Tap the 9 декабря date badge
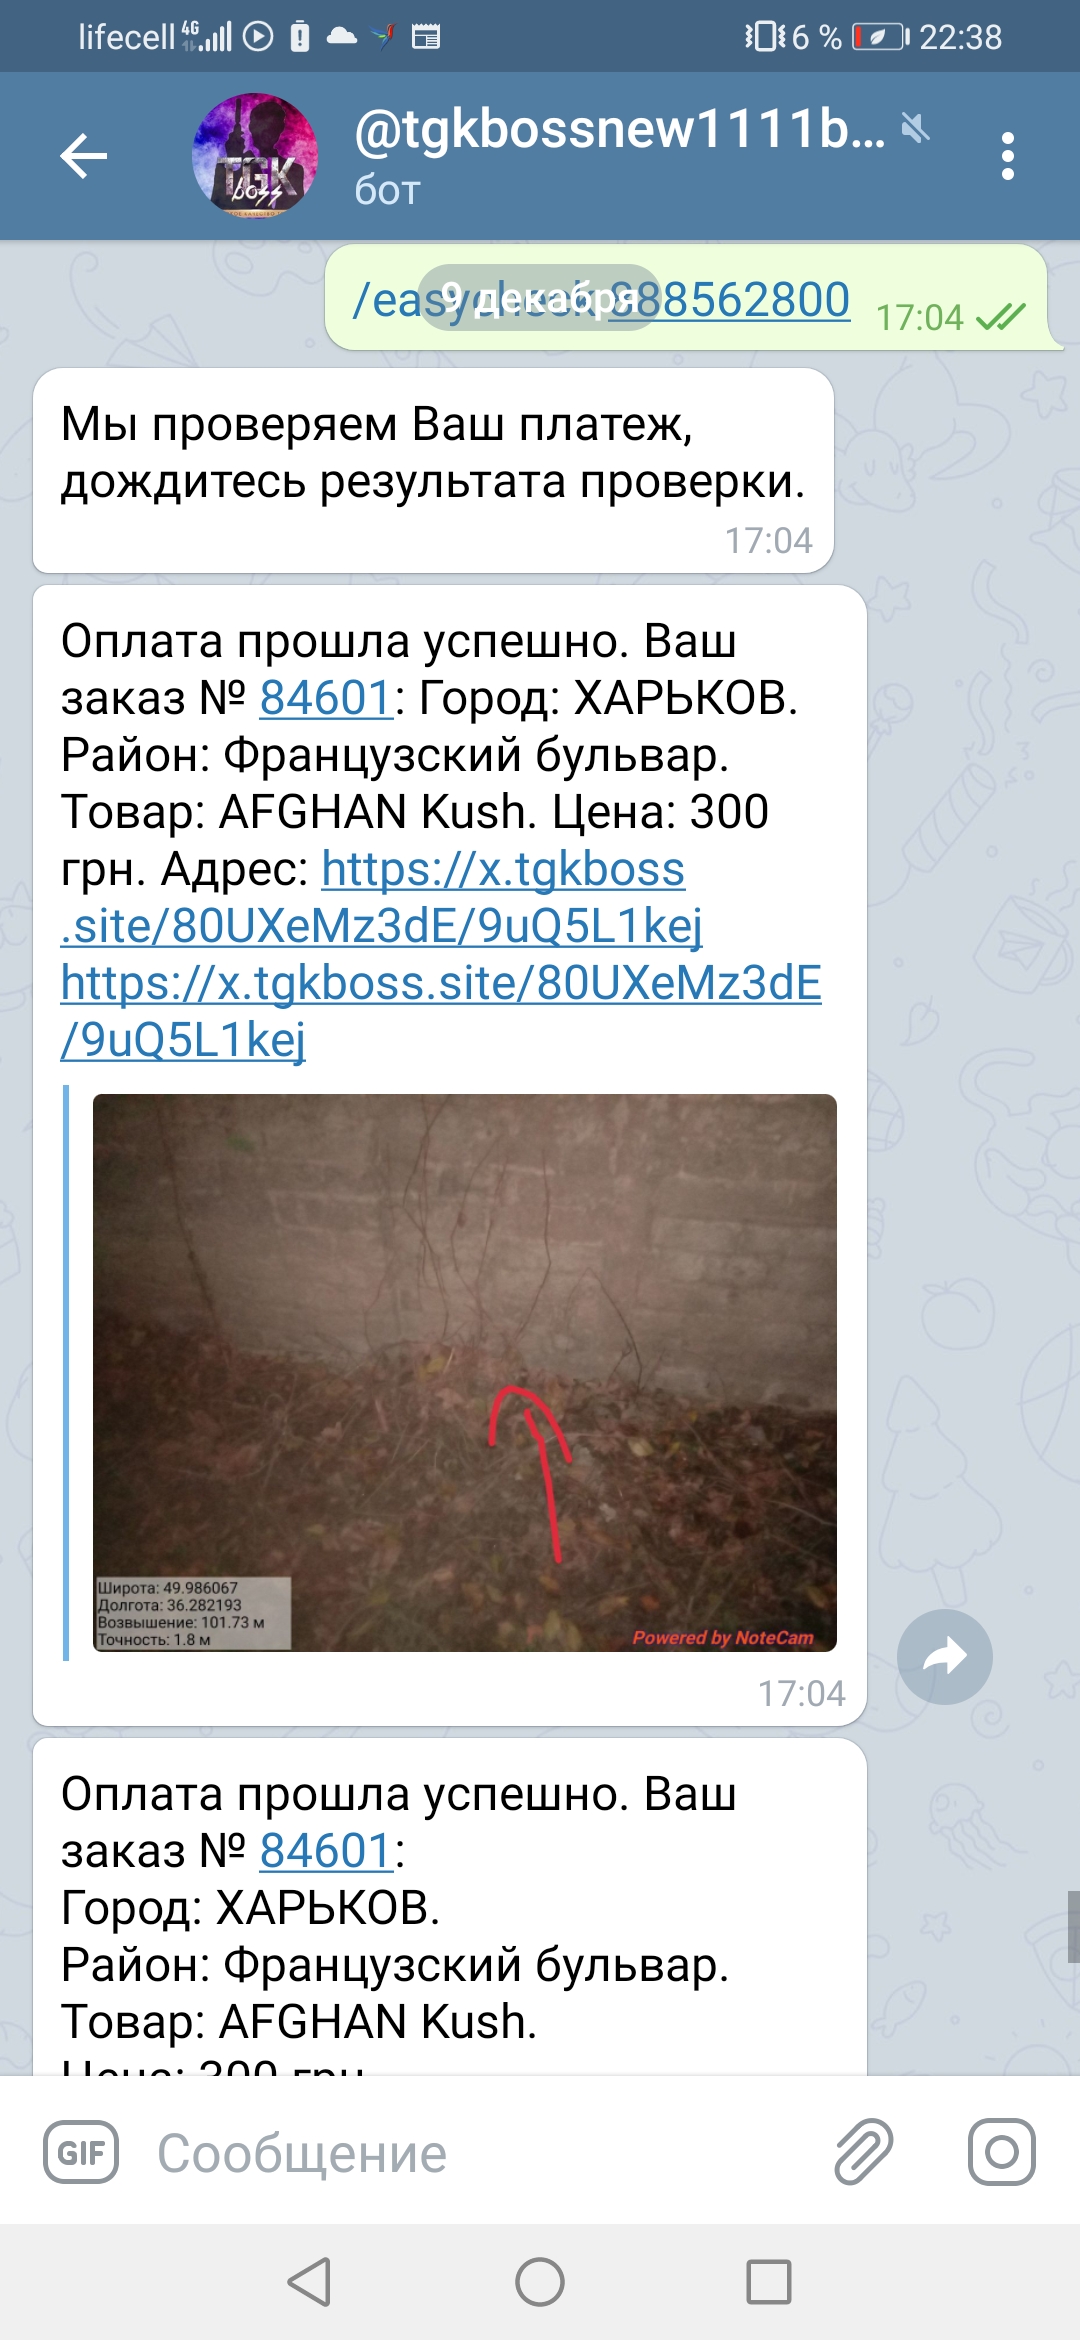 click(x=539, y=298)
